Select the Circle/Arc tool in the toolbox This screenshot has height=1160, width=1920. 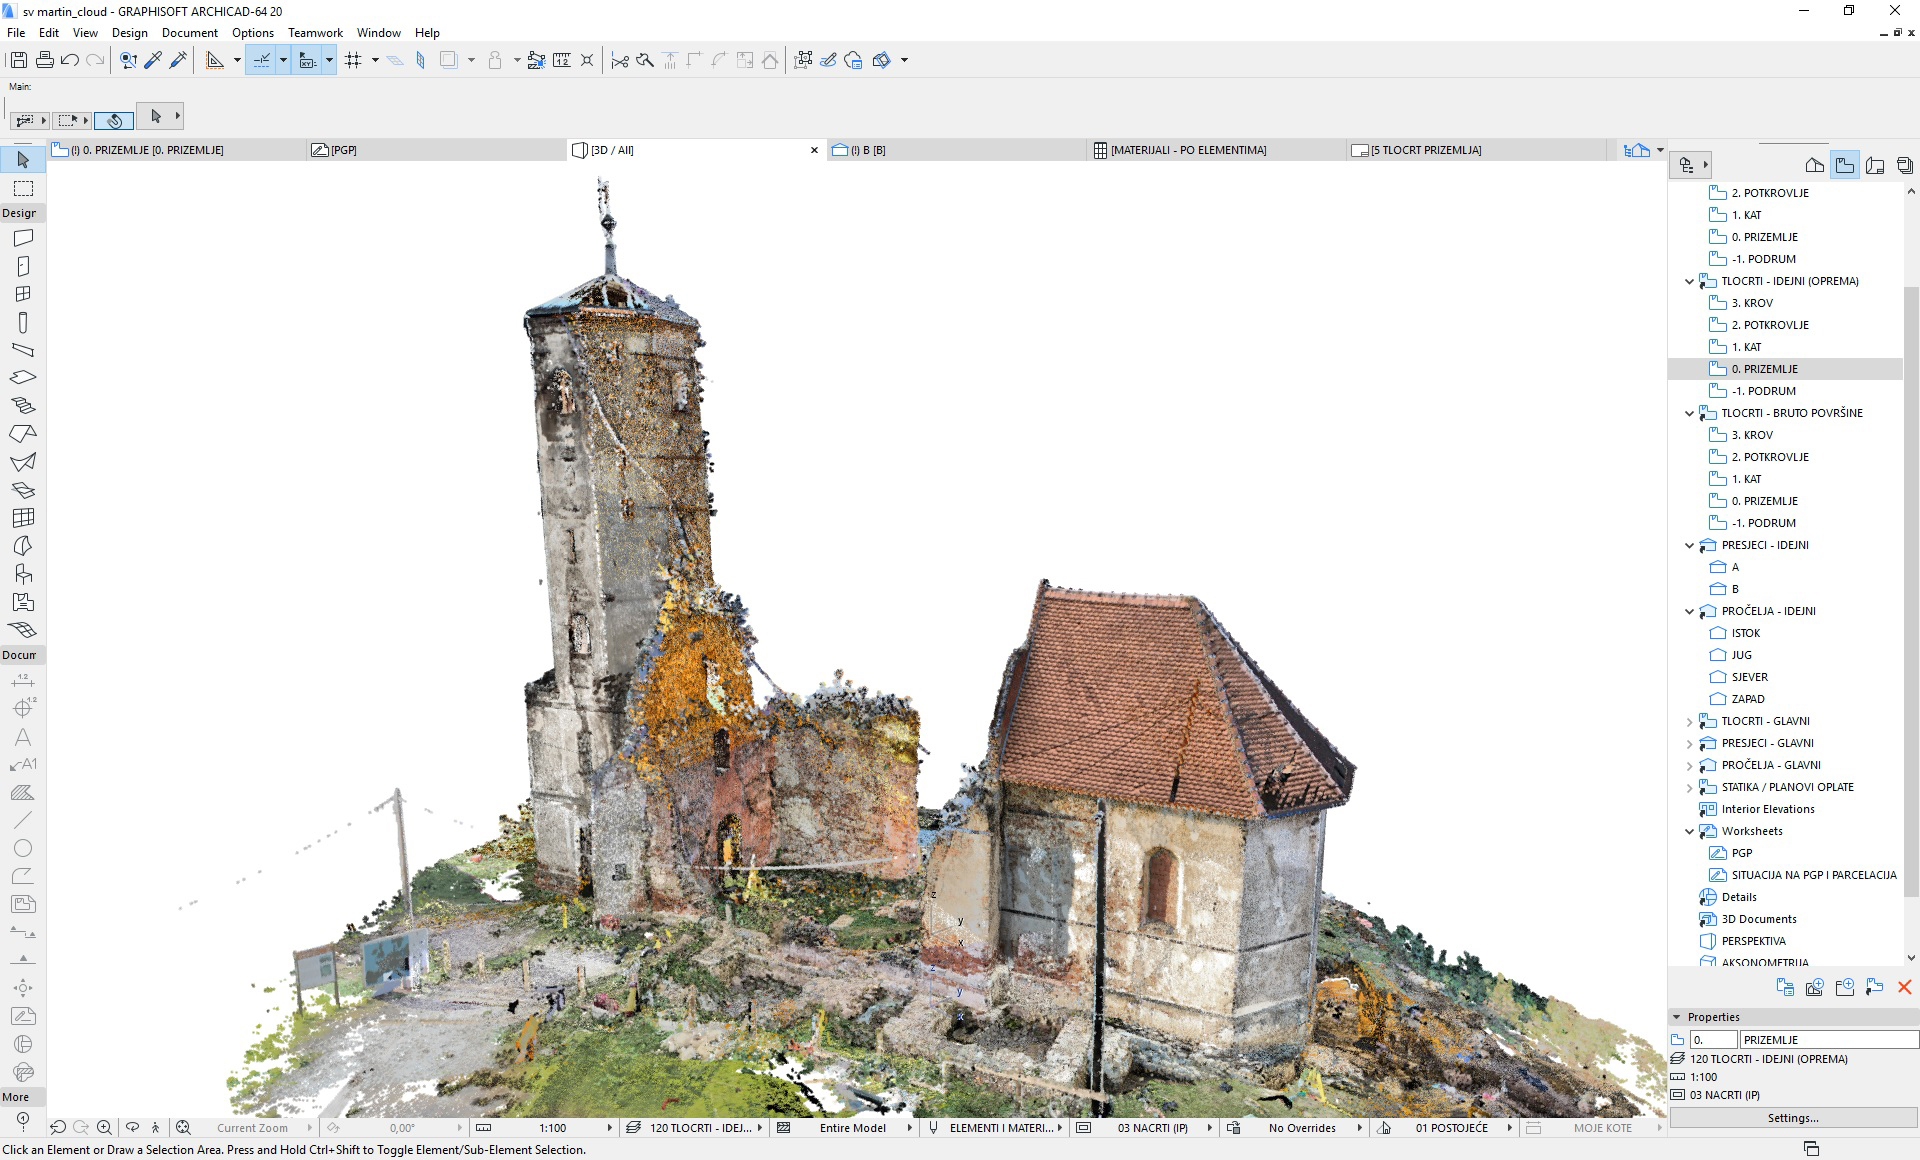23,848
